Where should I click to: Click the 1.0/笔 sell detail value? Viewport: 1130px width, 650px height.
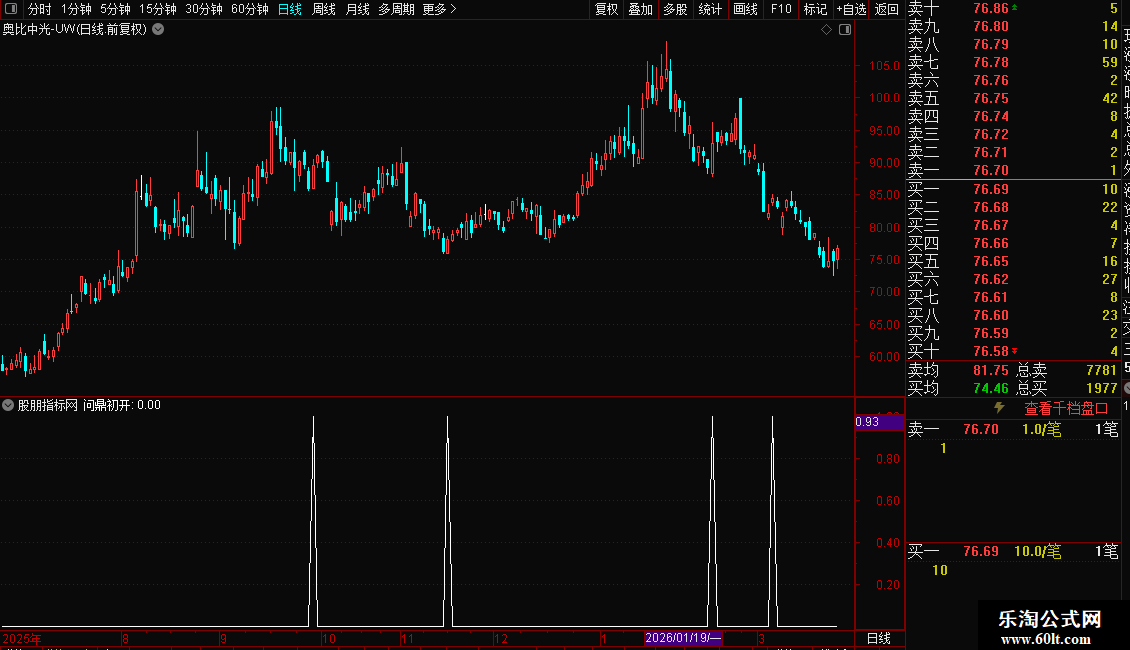[1041, 430]
